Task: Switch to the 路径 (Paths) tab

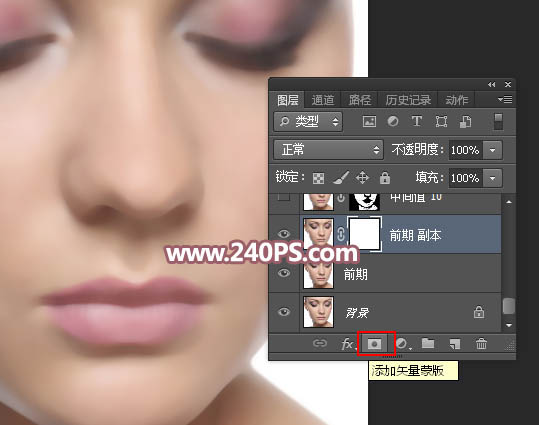Action: click(x=360, y=100)
